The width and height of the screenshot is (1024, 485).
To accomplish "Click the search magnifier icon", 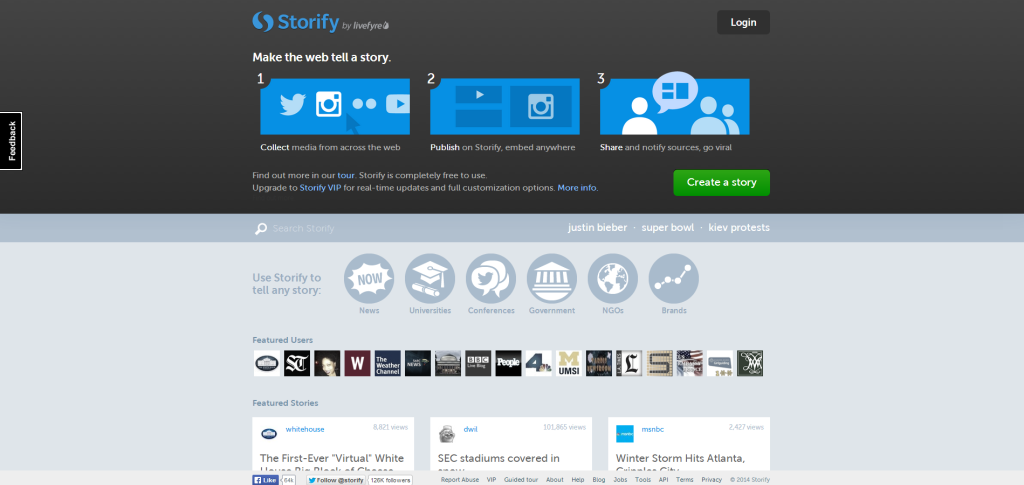I will (x=261, y=228).
